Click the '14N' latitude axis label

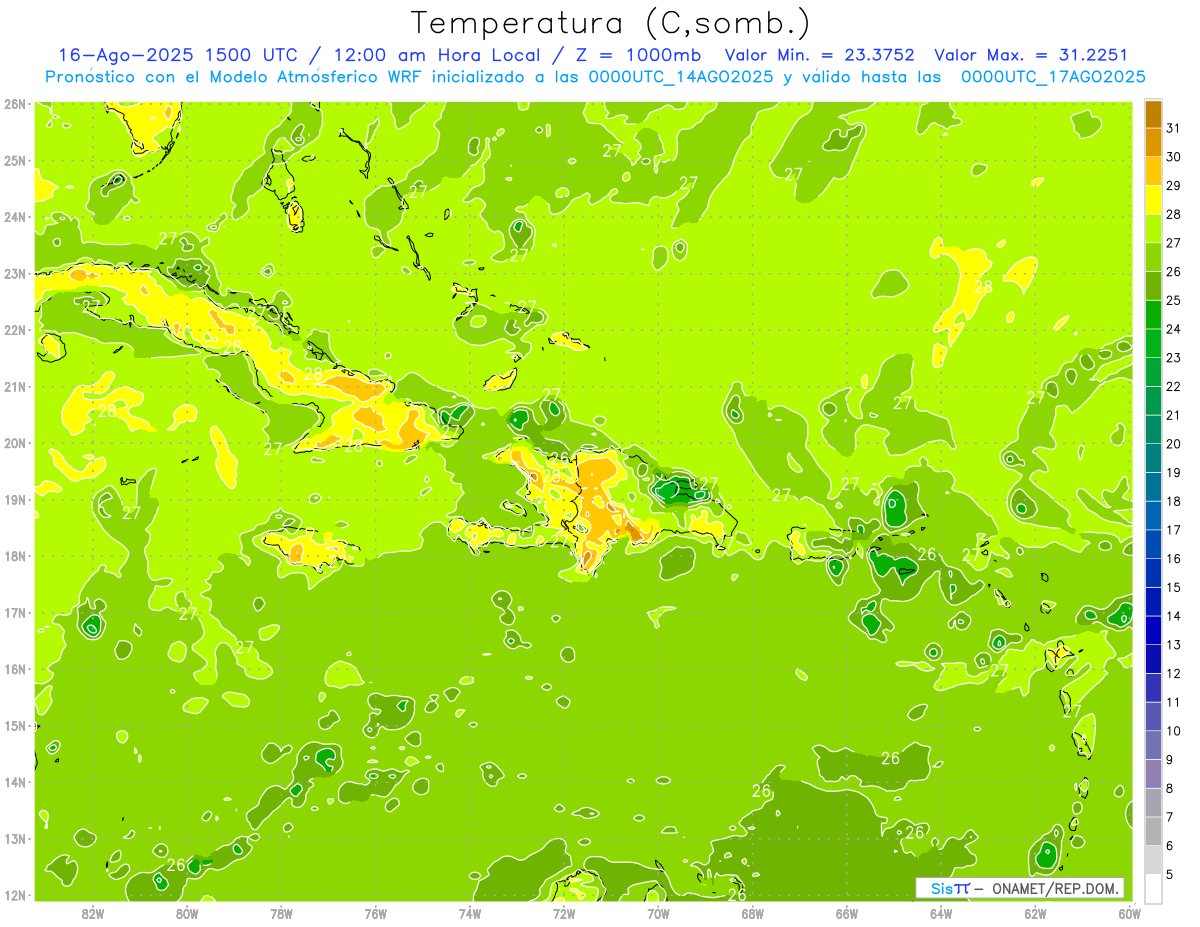16,782
